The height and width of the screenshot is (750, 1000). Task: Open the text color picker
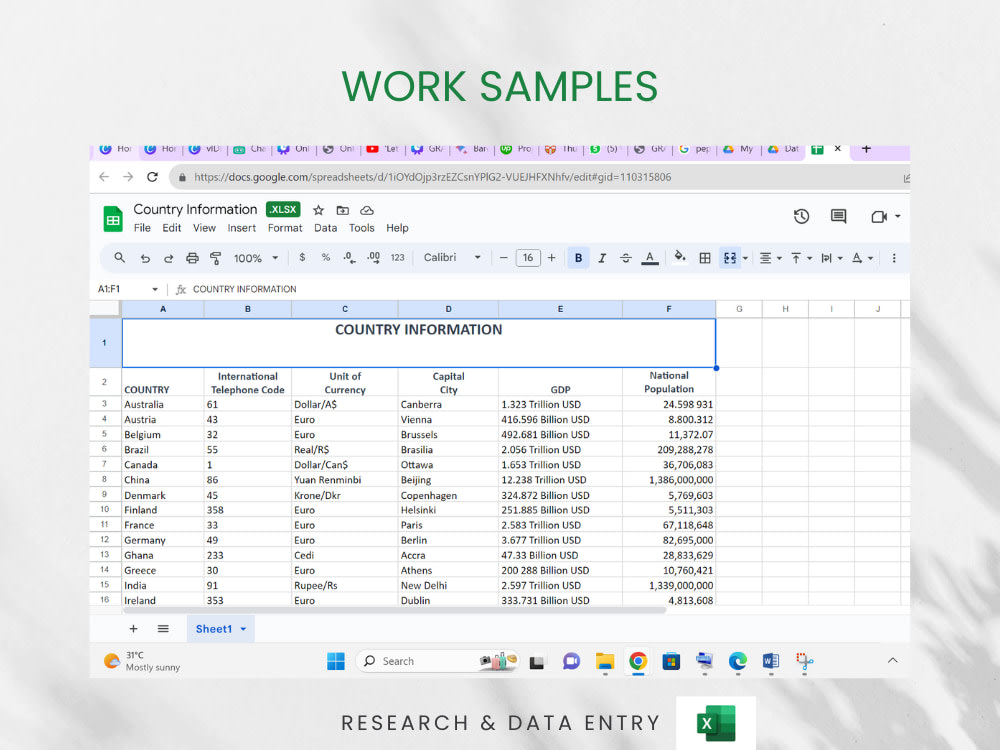tap(650, 258)
